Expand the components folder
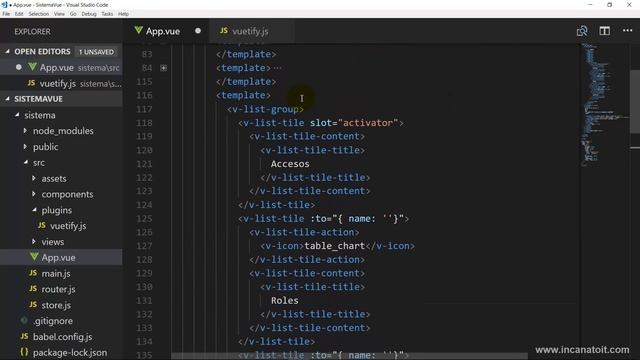Screen dimensions: 640x360 pos(34,194)
